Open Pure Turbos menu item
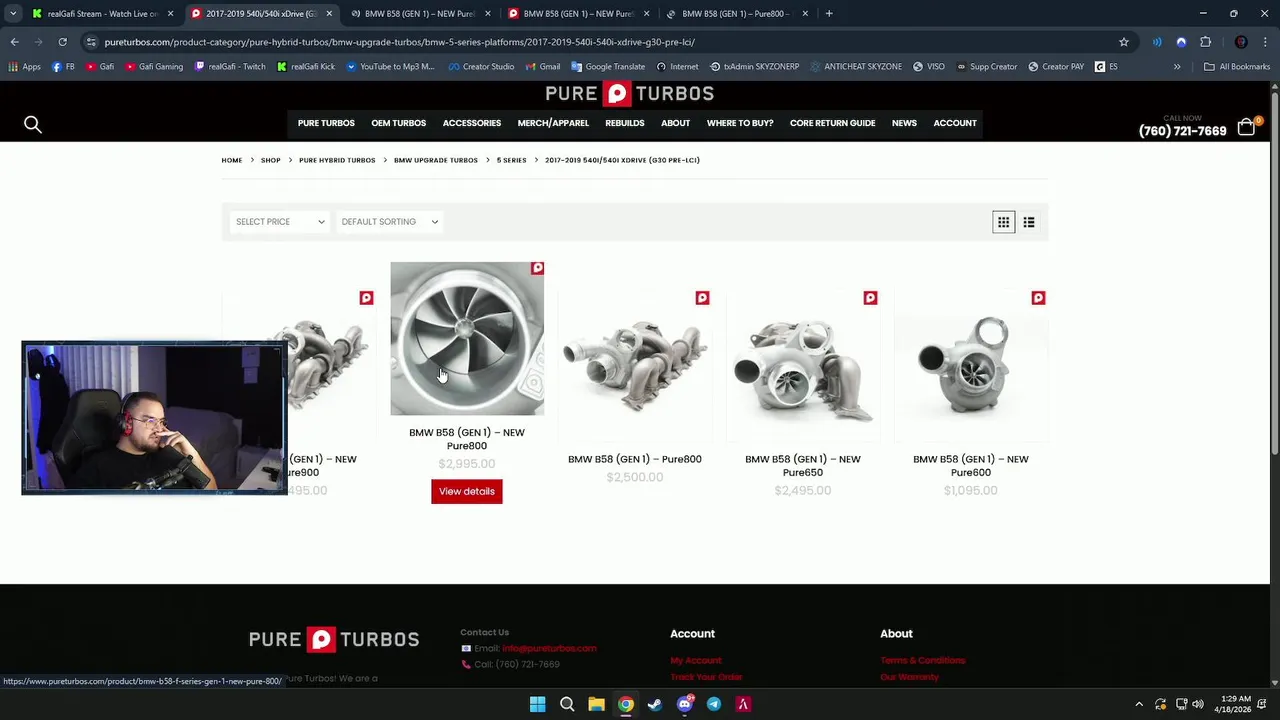 (326, 123)
